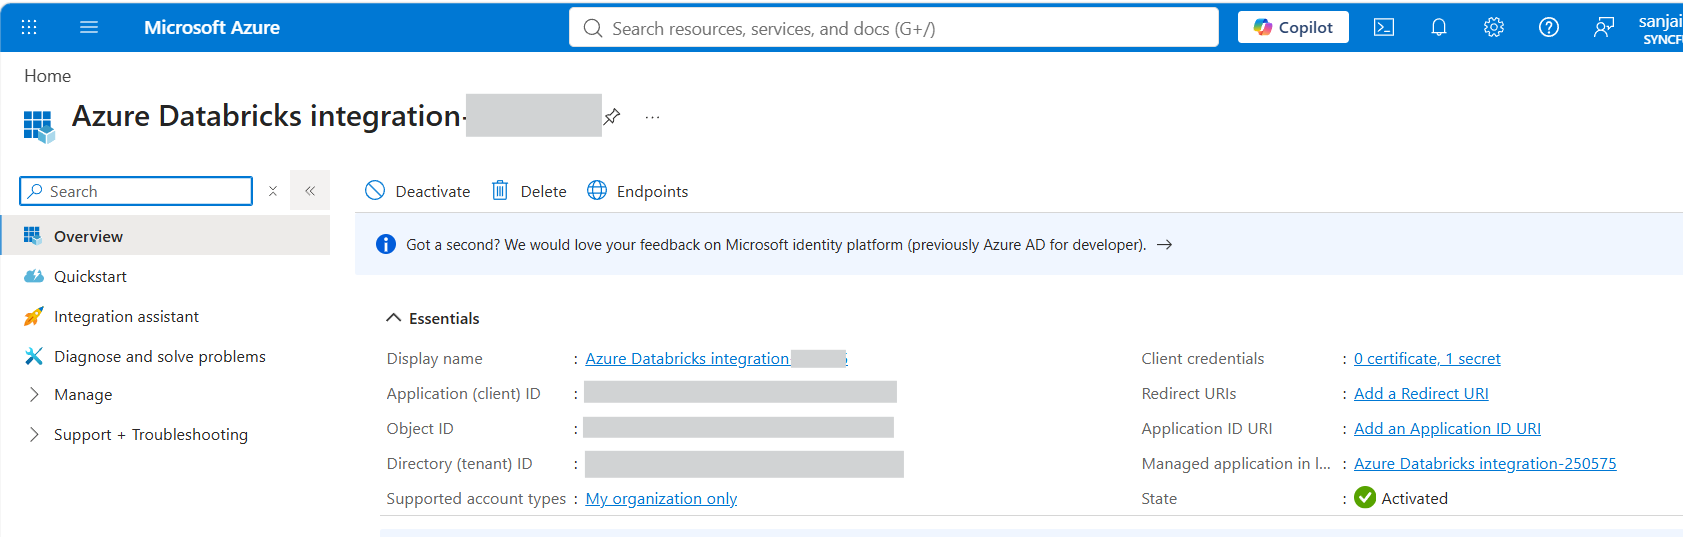Viewport: 1683px width, 537px height.
Task: Open account menu for sanjai
Action: [x=1660, y=28]
